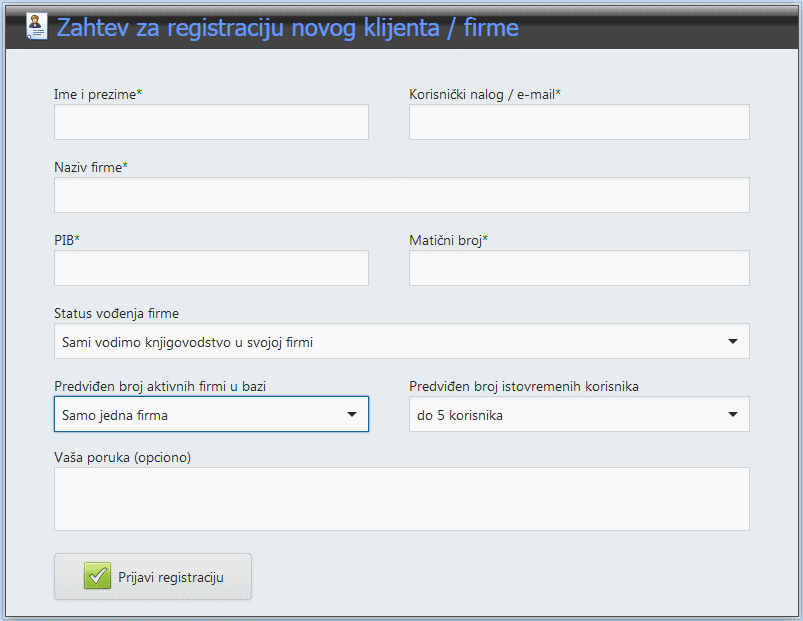
Task: Click the 'Predviđen broj istovremenih korisnika' label
Action: (524, 386)
